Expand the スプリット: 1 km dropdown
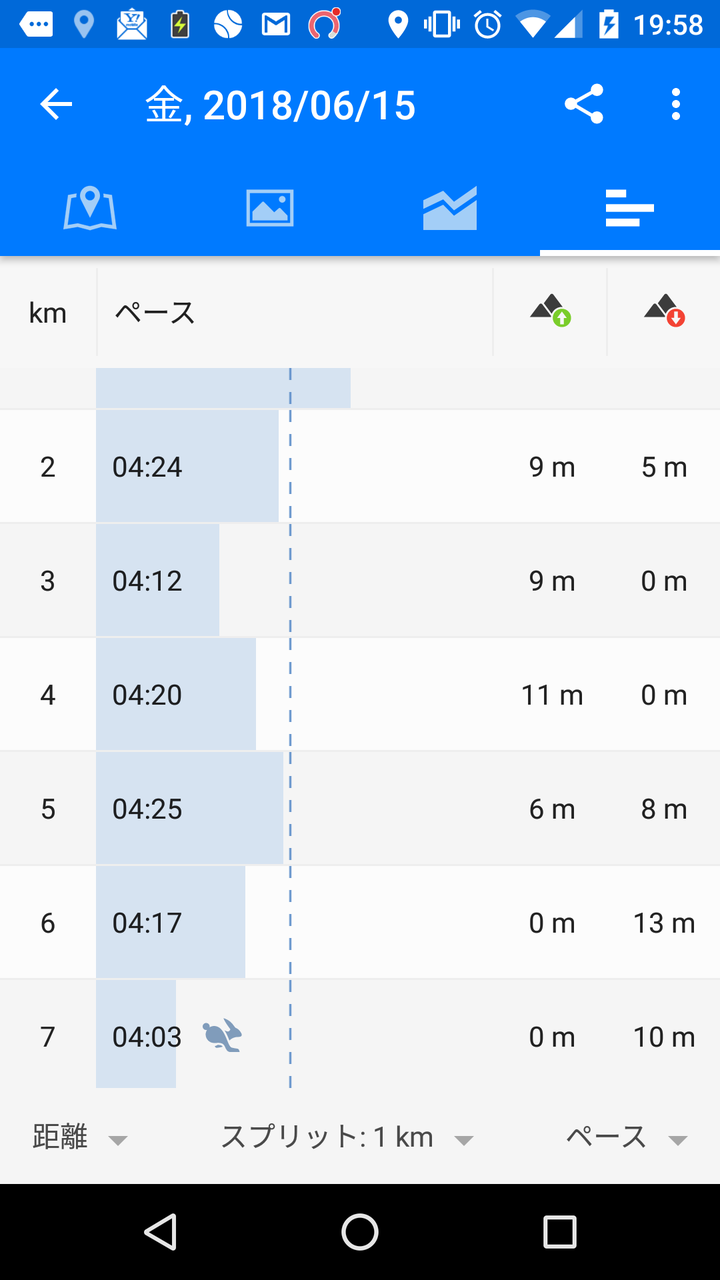Screen dimensions: 720x1280 click(346, 1138)
